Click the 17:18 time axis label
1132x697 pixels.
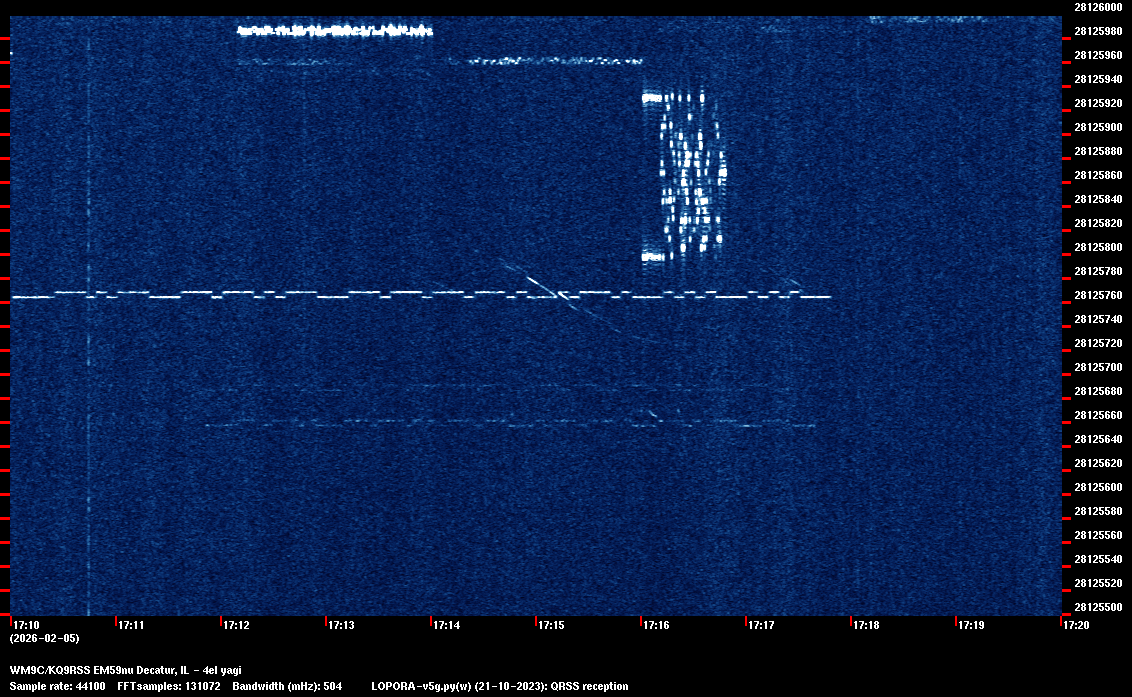pyautogui.click(x=866, y=625)
